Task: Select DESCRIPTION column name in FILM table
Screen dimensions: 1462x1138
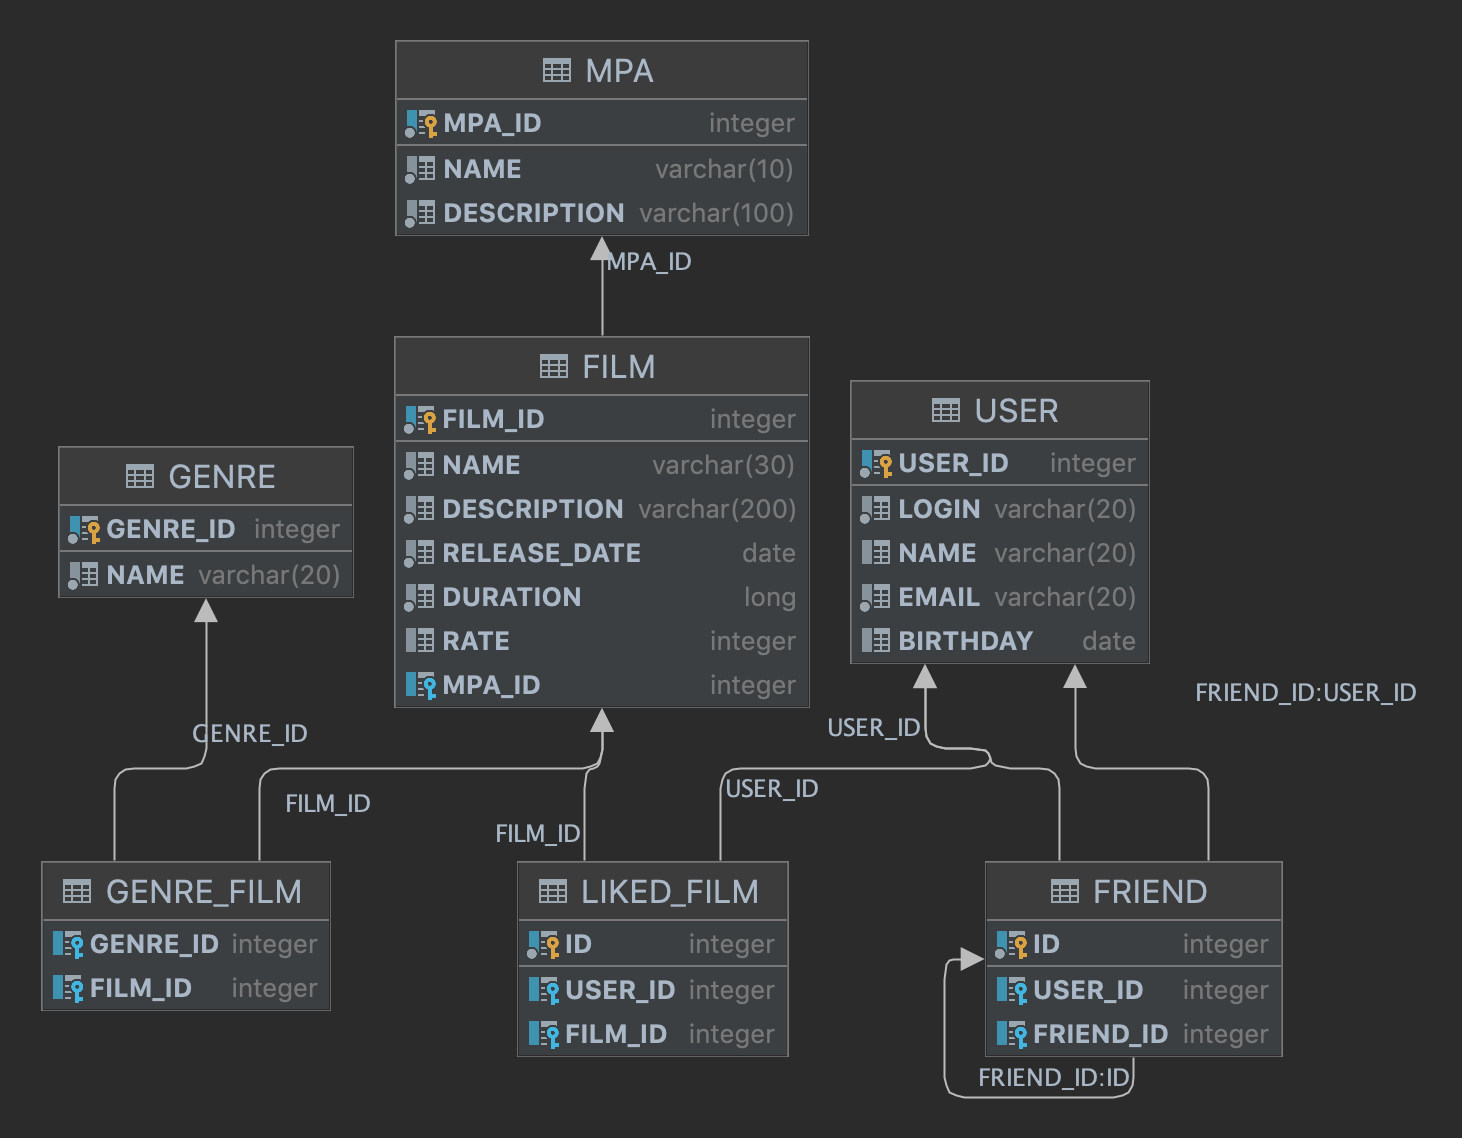Action: click(x=532, y=509)
